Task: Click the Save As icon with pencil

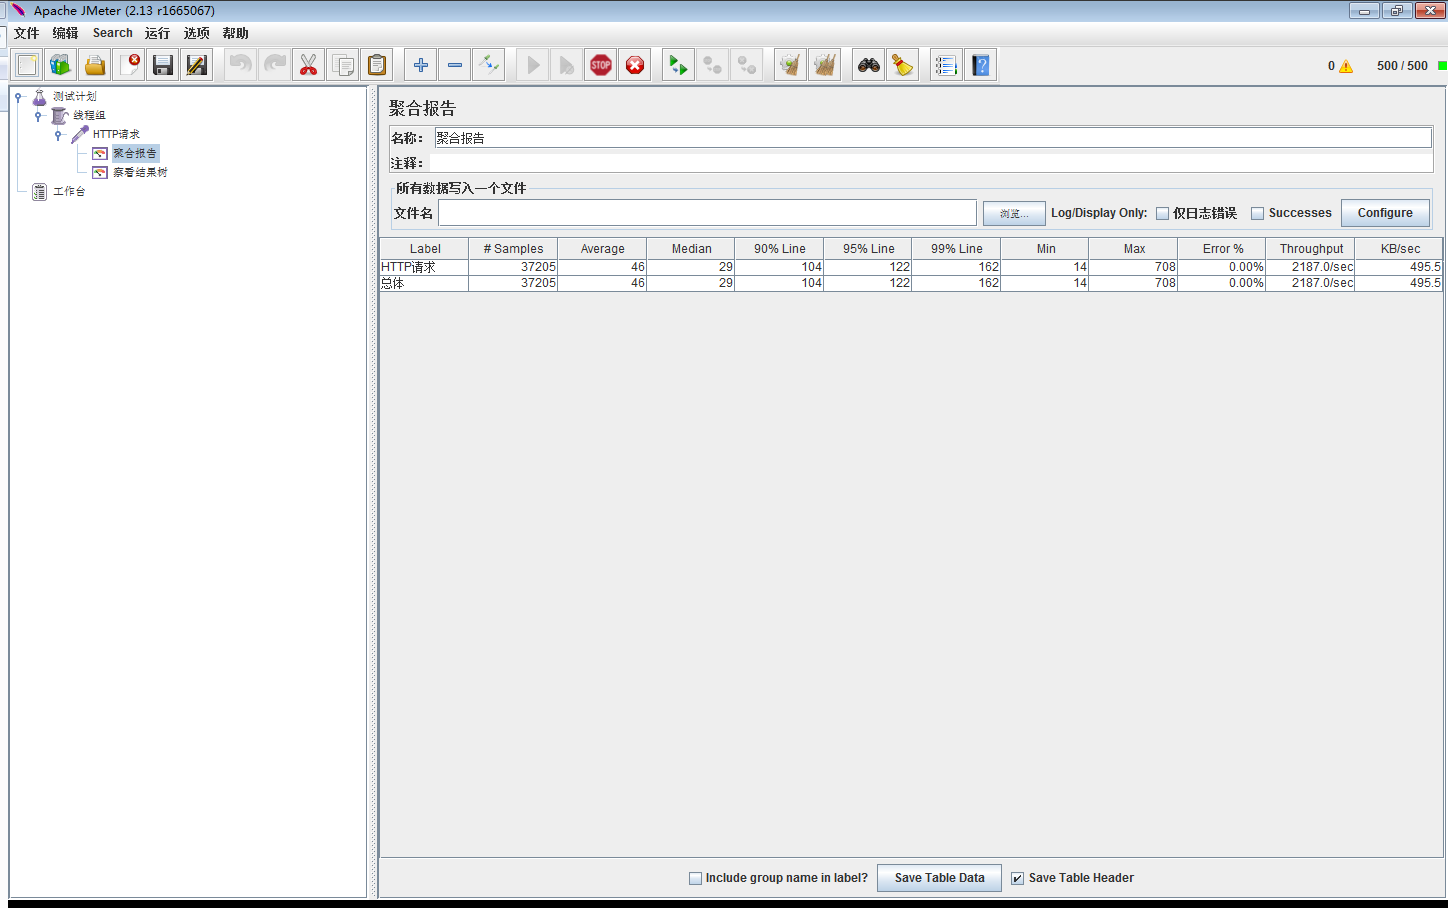Action: [197, 65]
